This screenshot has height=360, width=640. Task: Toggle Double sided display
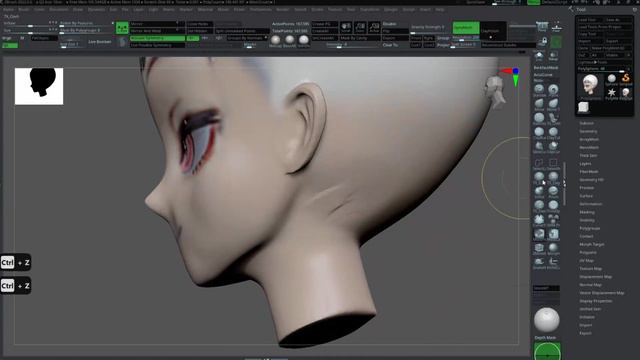tap(389, 24)
